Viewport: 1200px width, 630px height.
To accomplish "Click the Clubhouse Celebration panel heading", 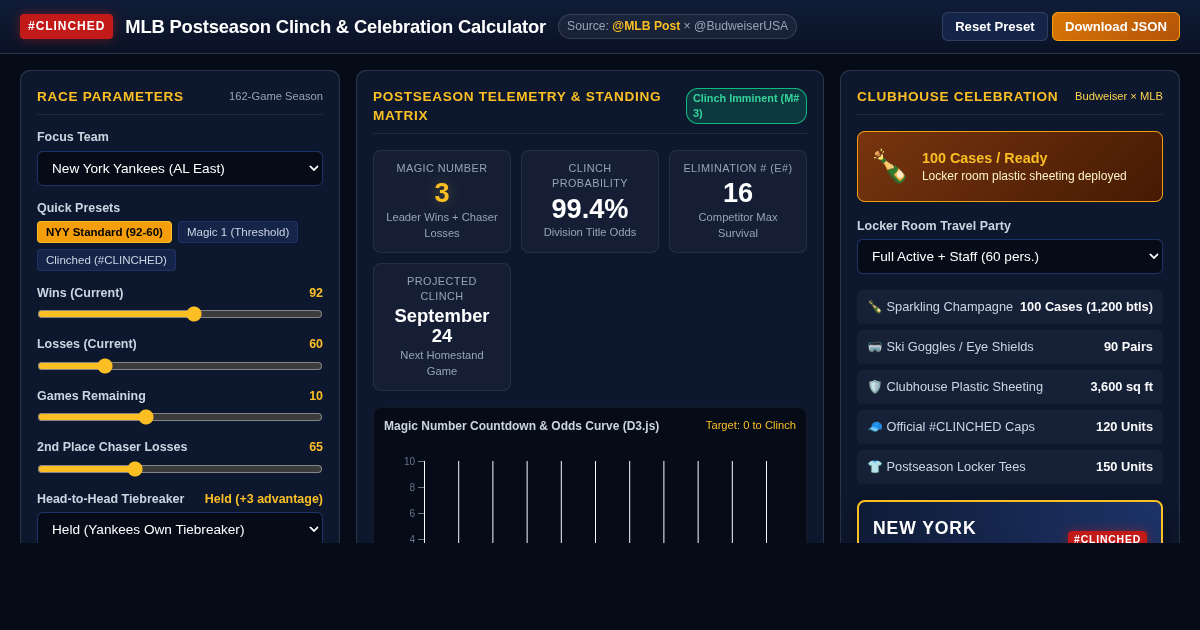I will (957, 96).
